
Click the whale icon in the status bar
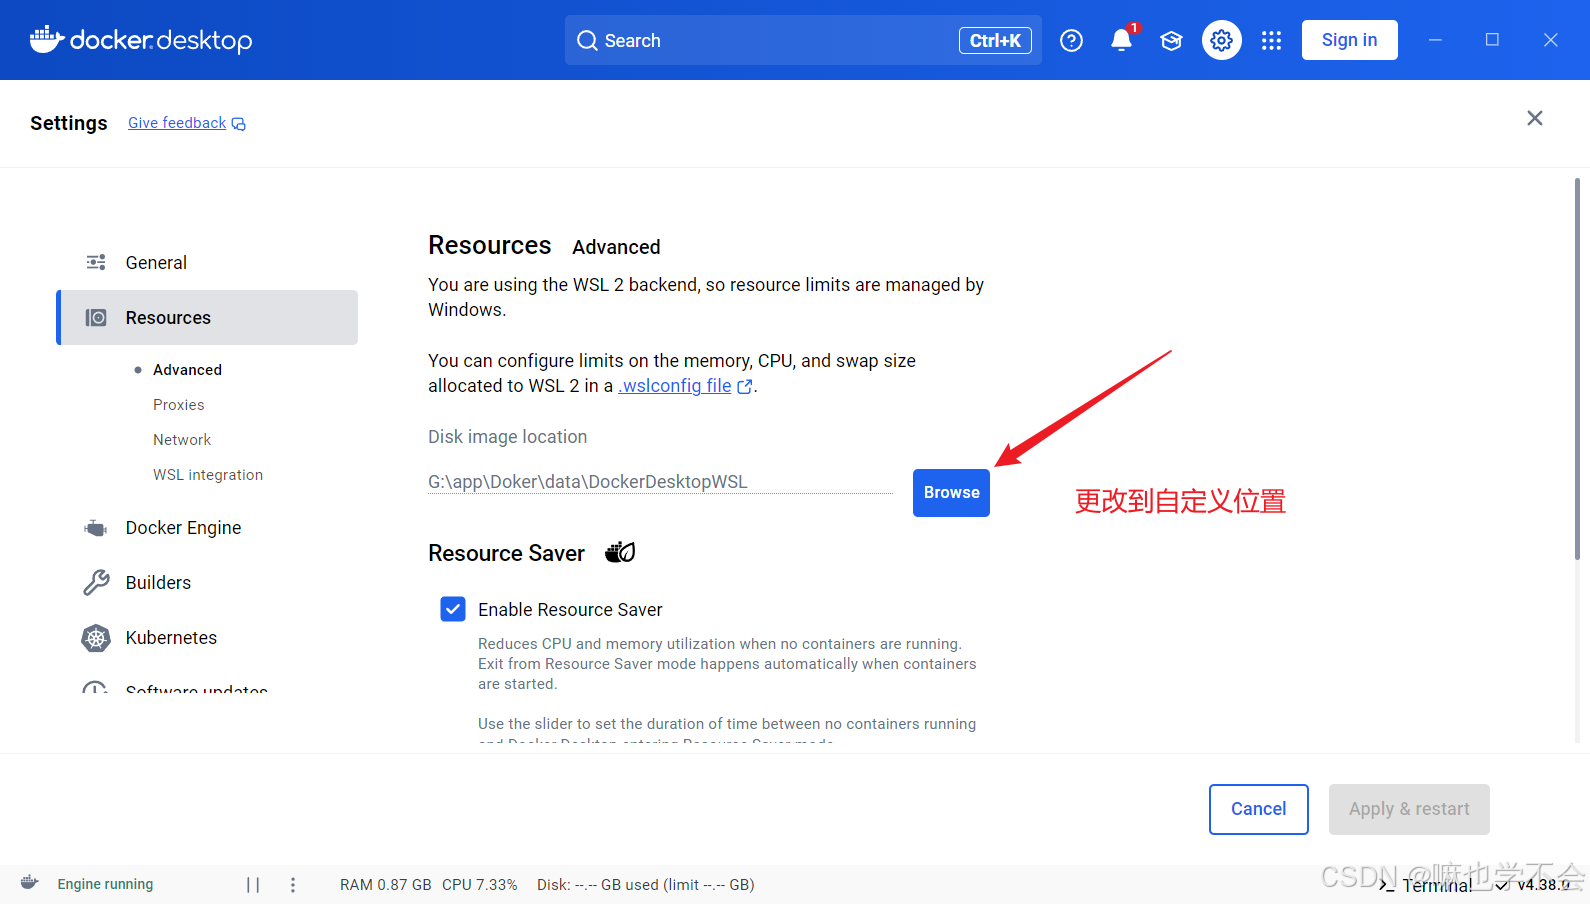point(29,883)
